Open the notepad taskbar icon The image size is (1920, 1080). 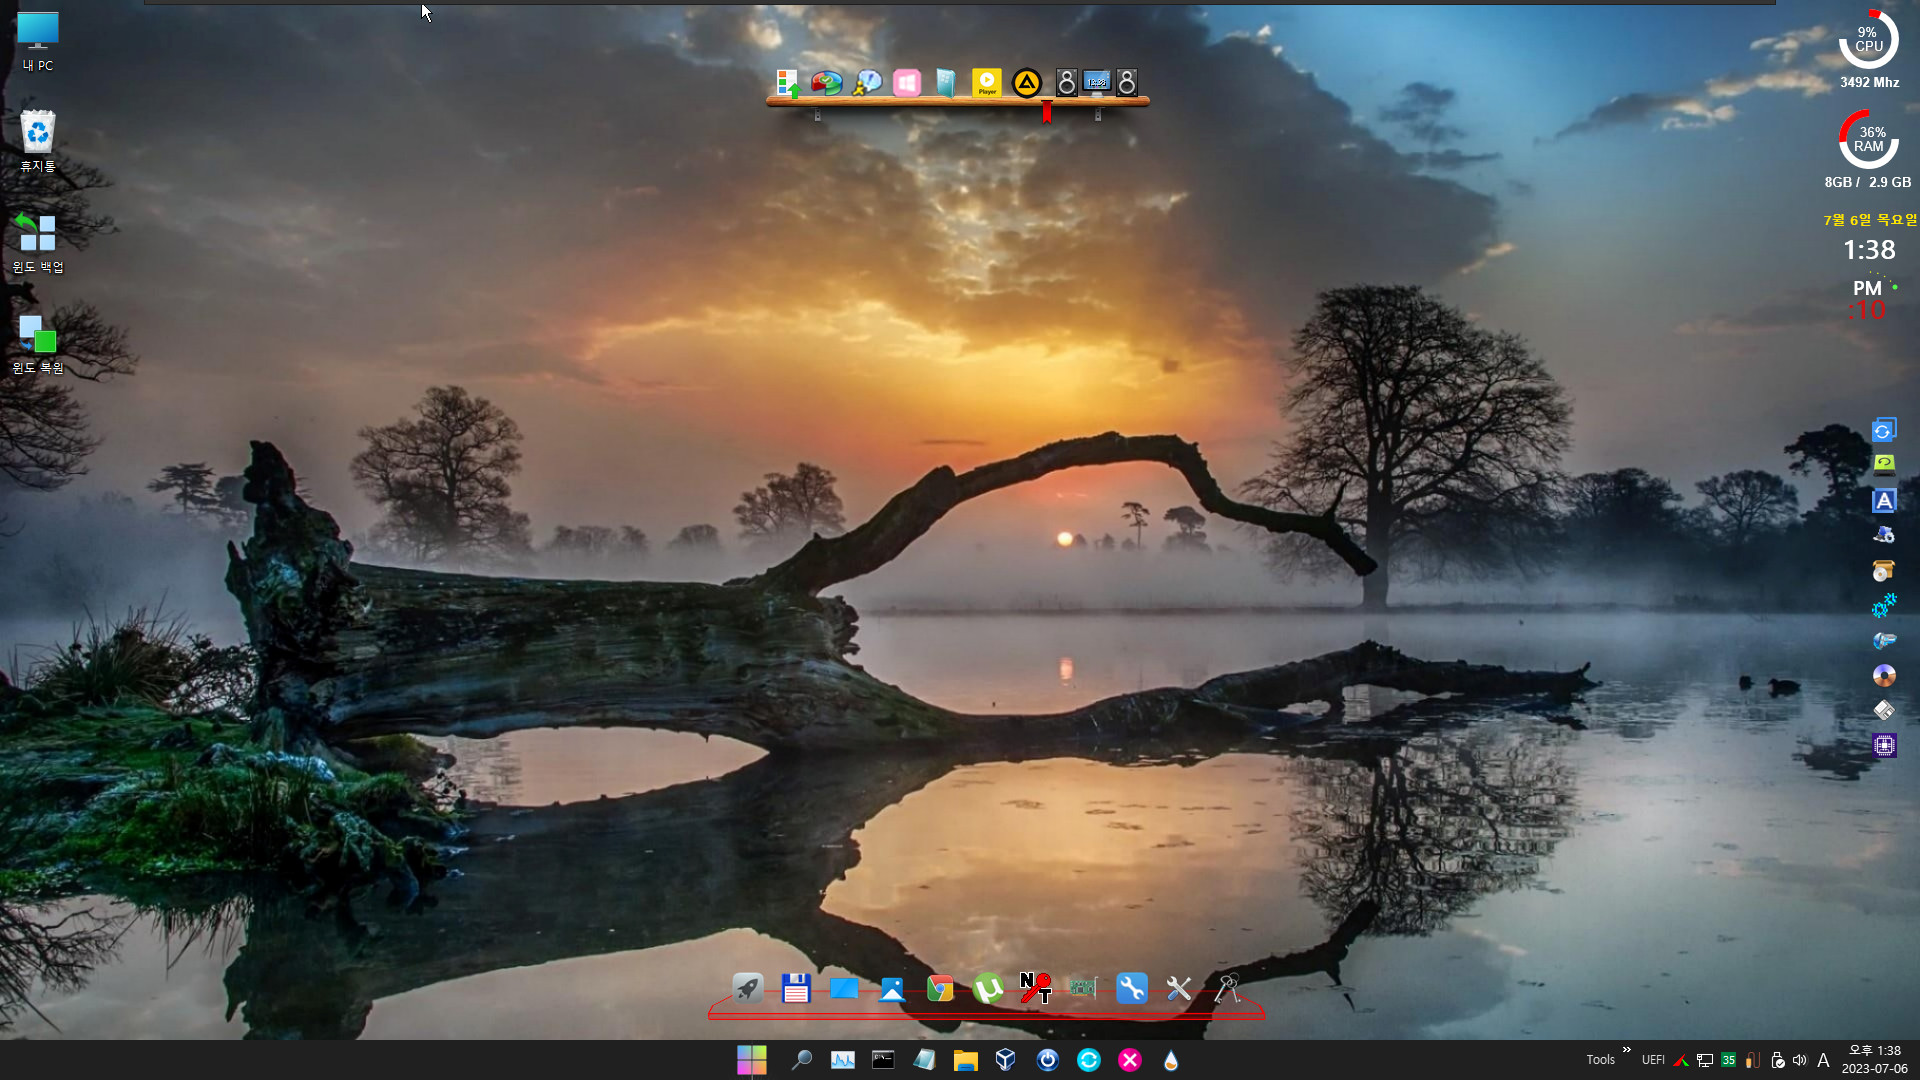pyautogui.click(x=924, y=1060)
